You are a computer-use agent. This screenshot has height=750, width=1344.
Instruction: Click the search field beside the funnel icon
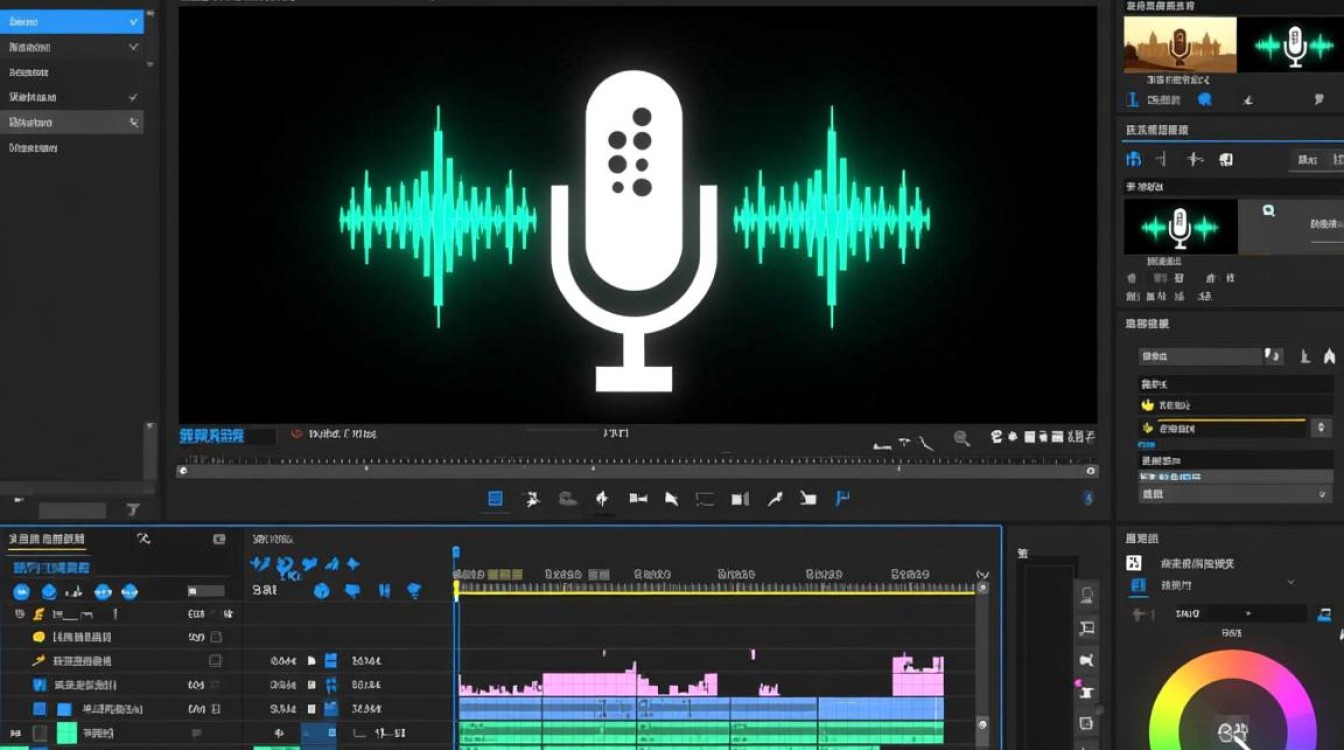[72, 510]
